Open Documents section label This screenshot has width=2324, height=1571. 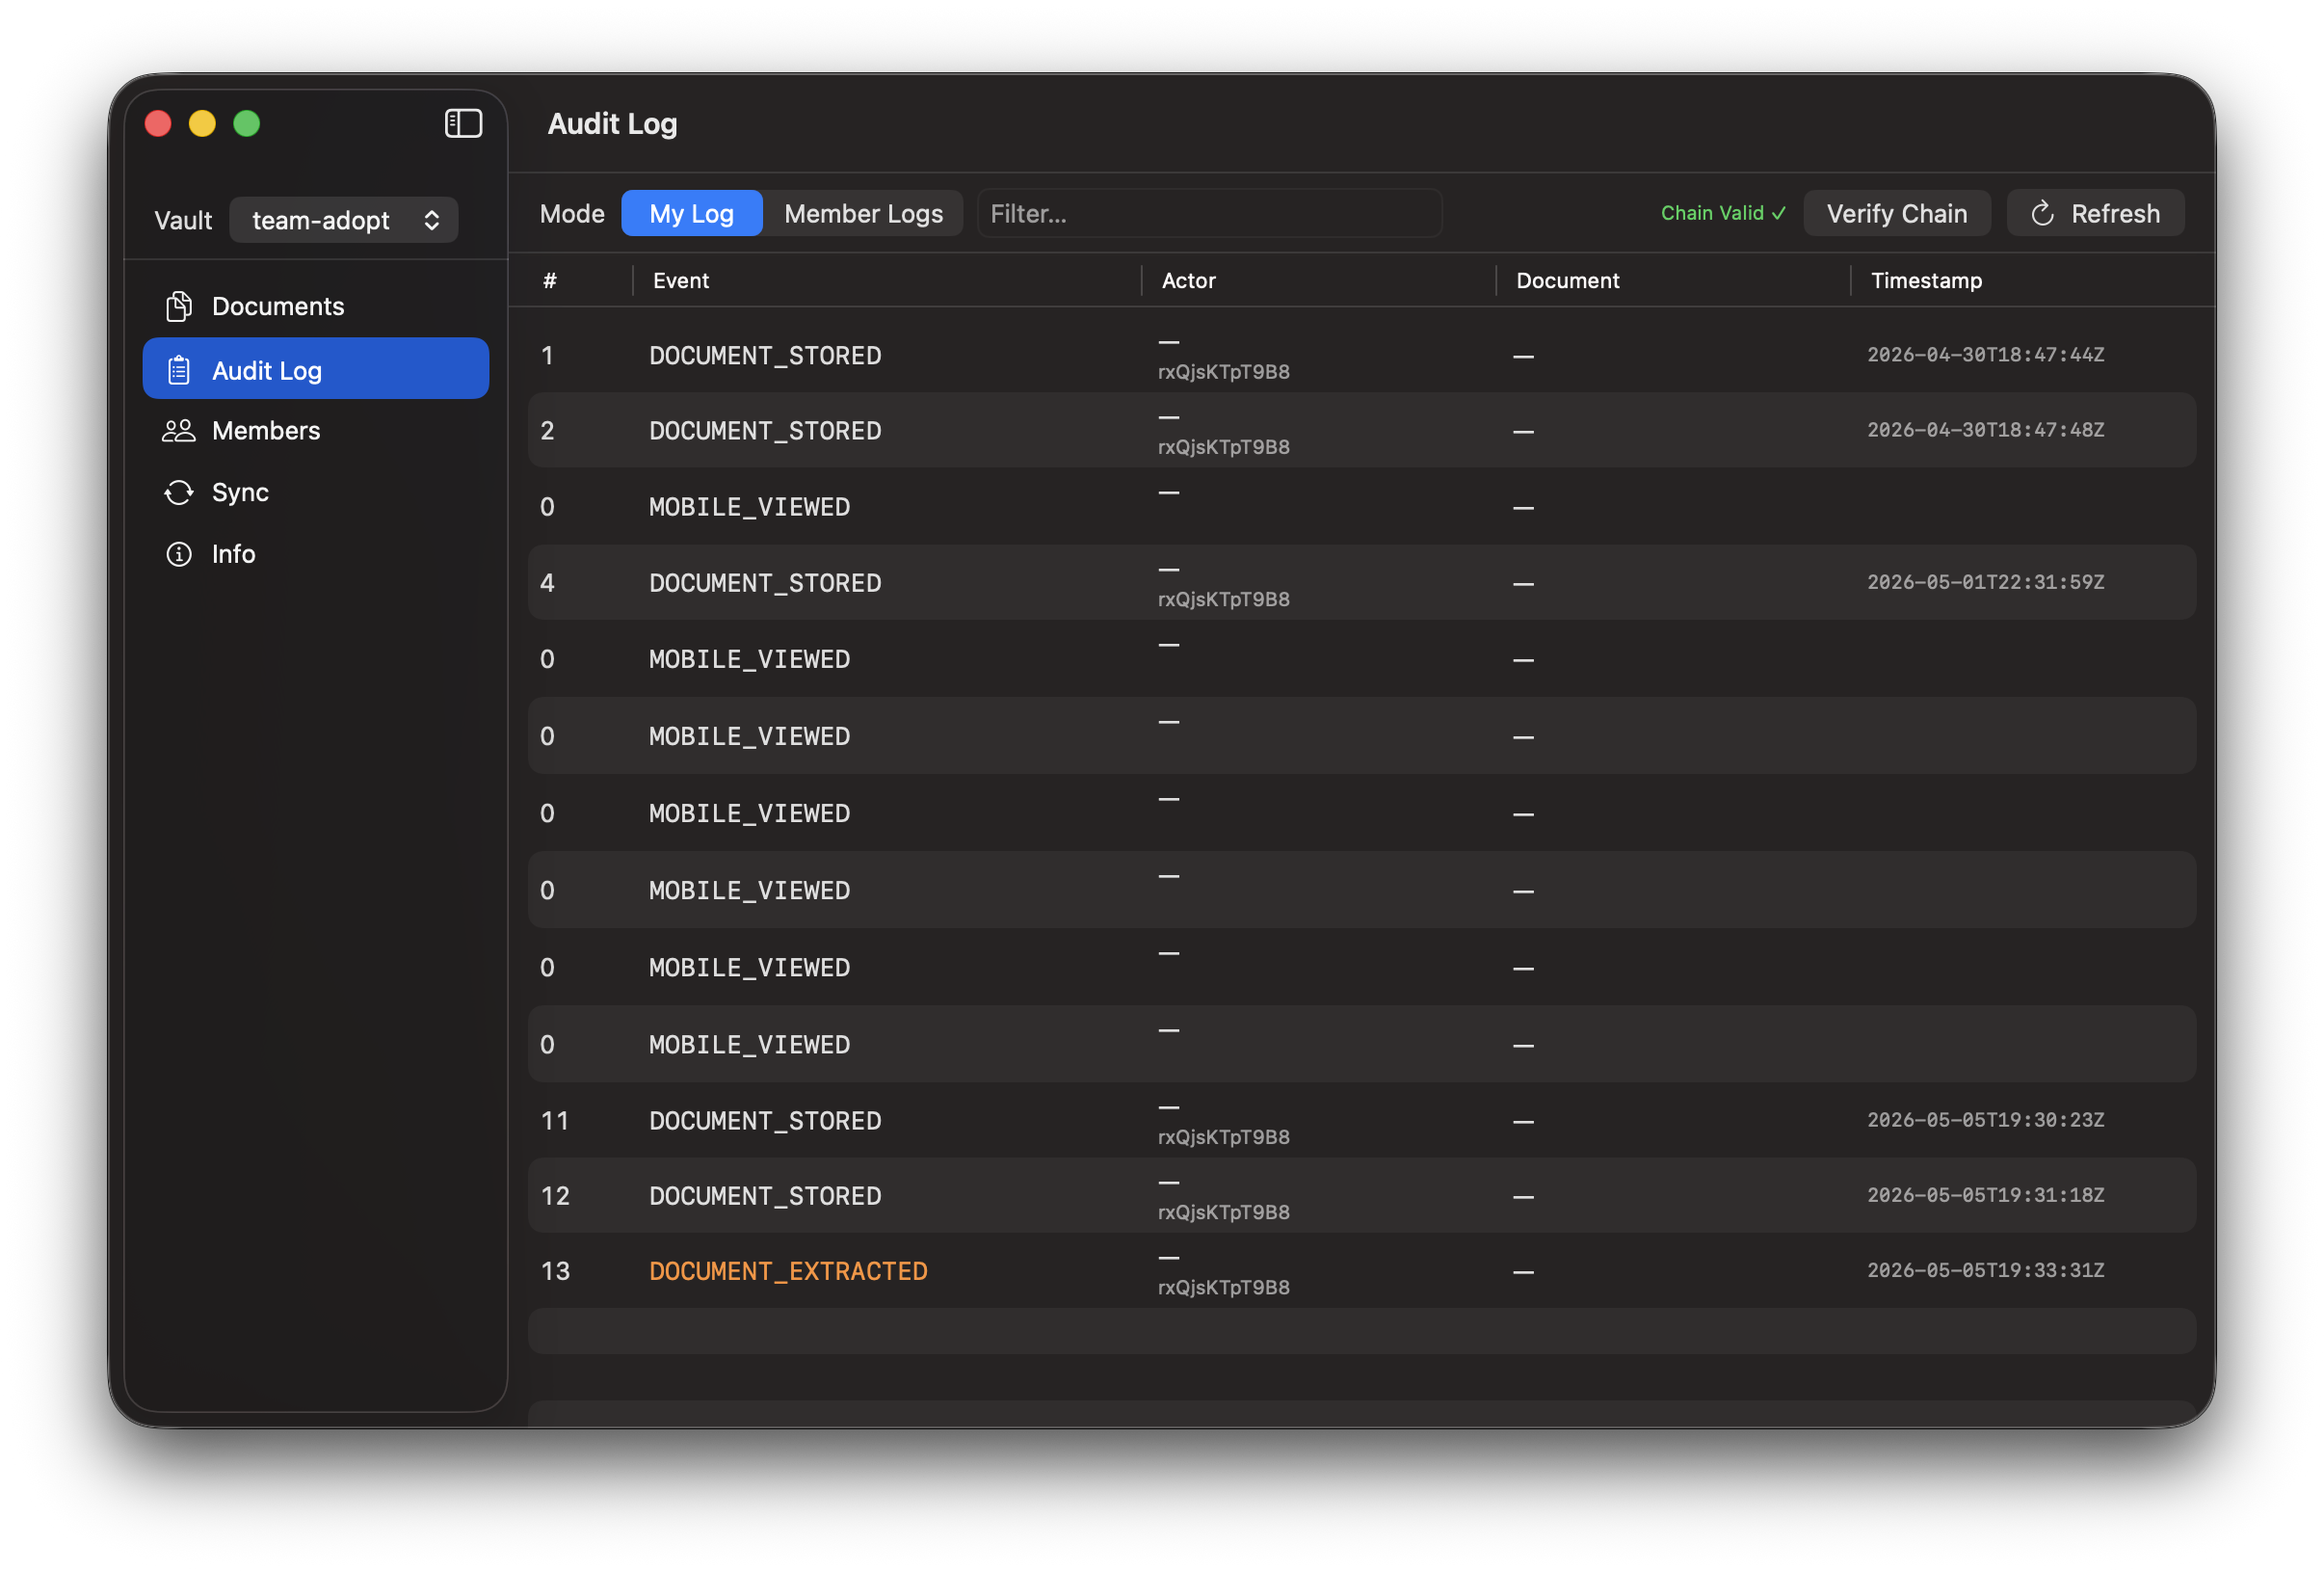tap(278, 306)
